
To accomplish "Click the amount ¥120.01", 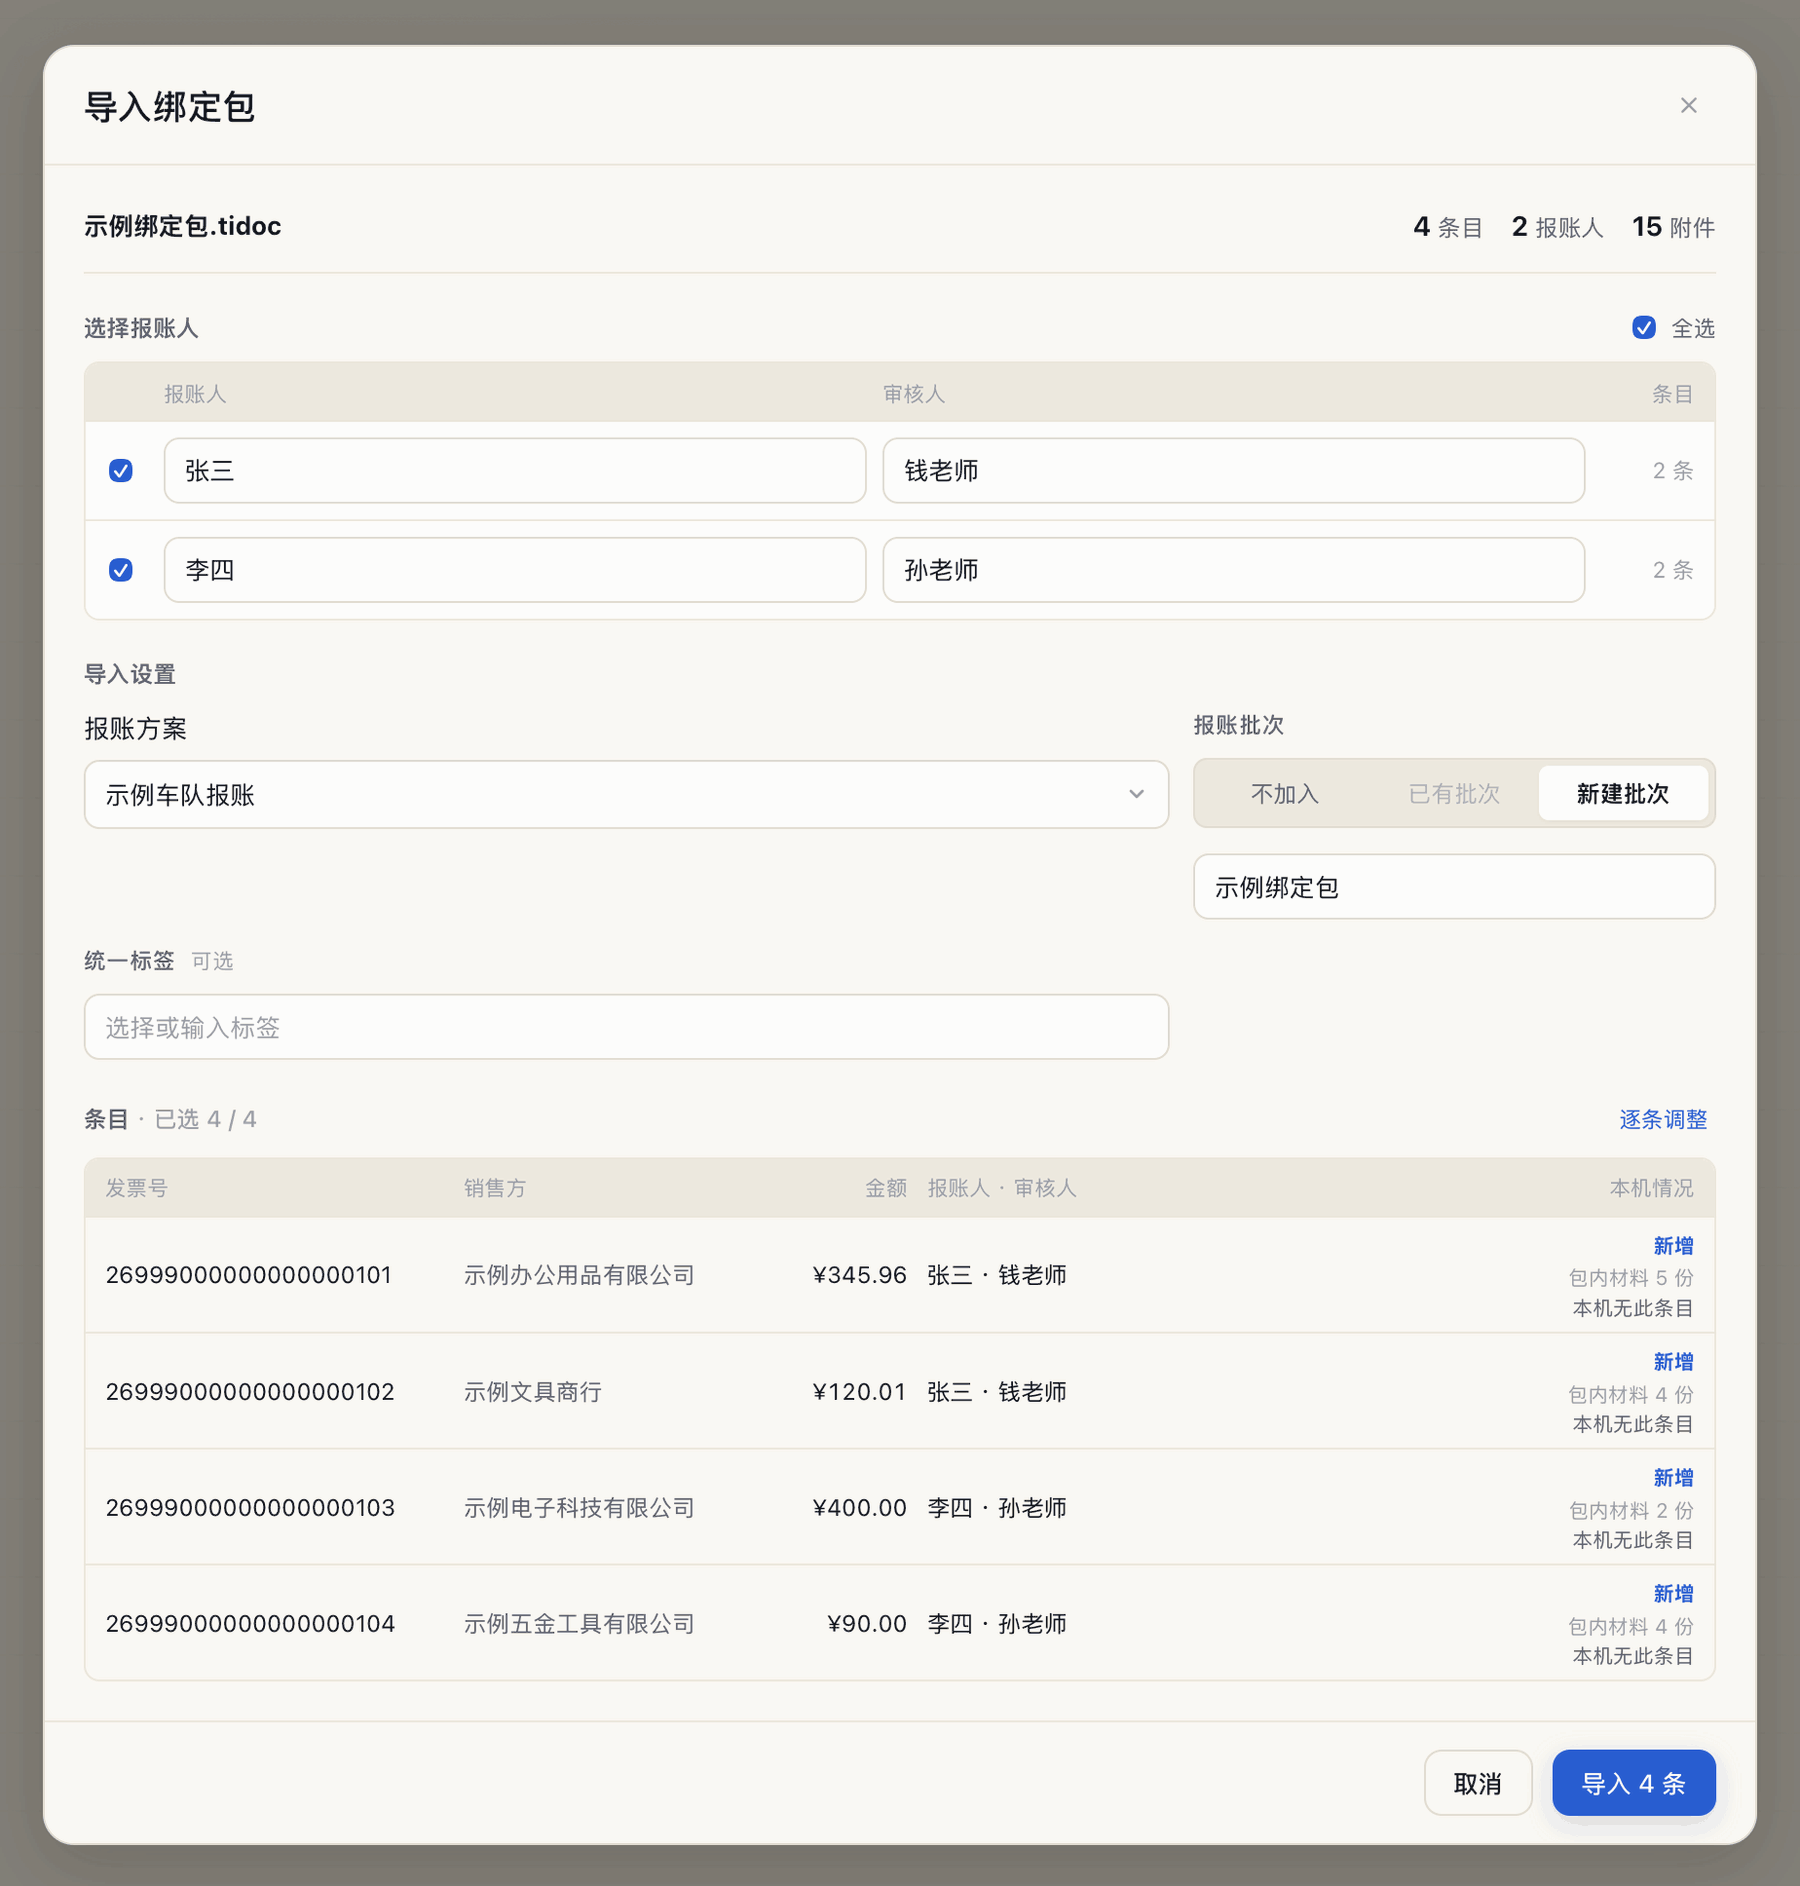I will tap(859, 1391).
